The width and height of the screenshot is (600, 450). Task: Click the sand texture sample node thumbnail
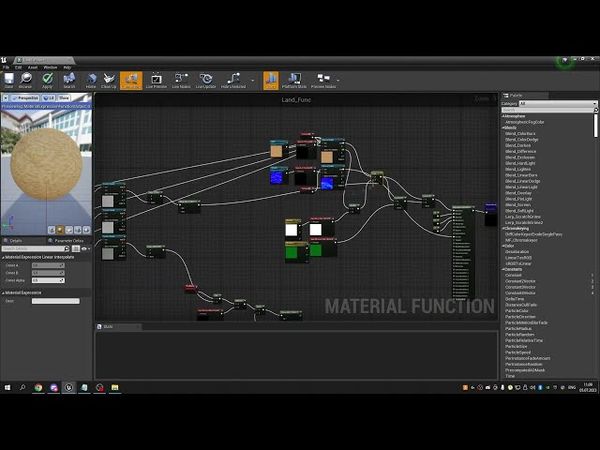pyautogui.click(x=276, y=152)
